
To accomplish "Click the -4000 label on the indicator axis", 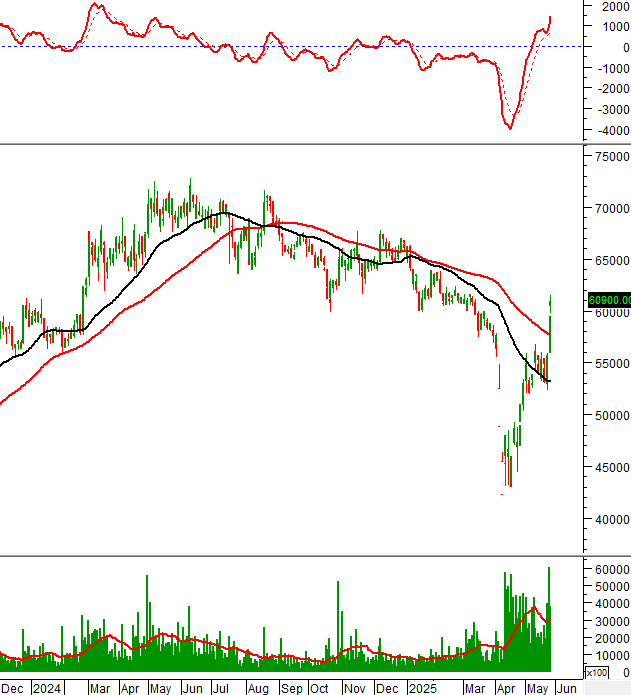I will [x=614, y=131].
